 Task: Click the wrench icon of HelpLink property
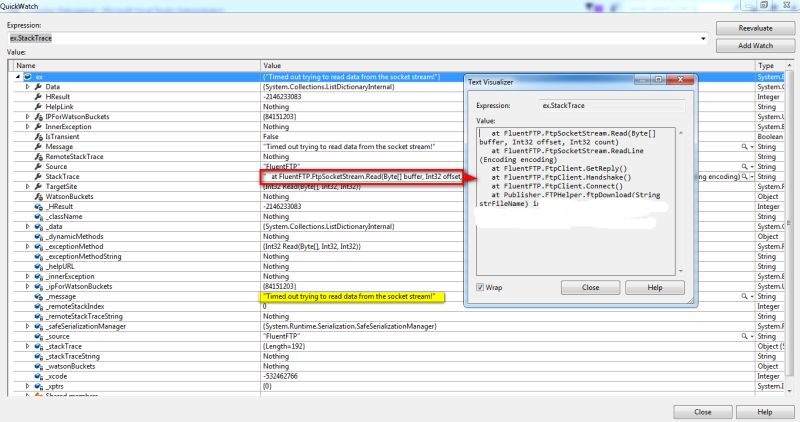[38, 107]
